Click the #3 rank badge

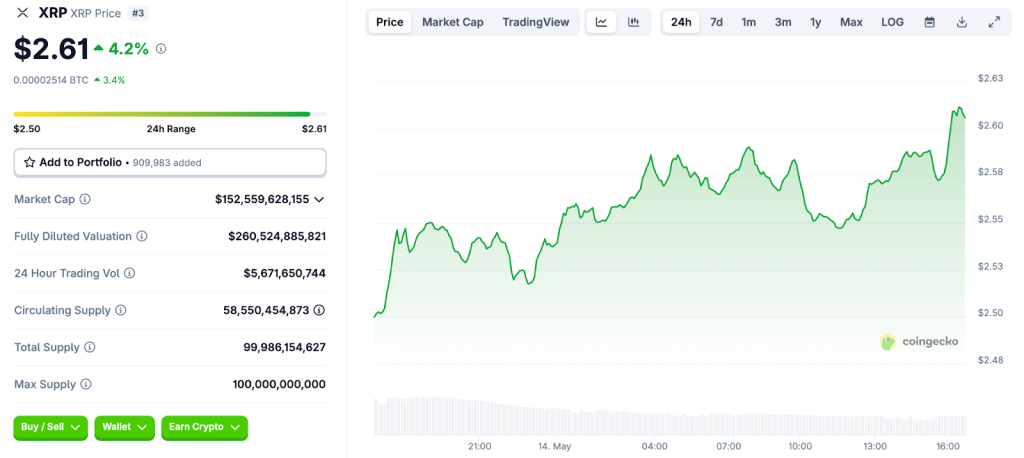click(x=138, y=13)
